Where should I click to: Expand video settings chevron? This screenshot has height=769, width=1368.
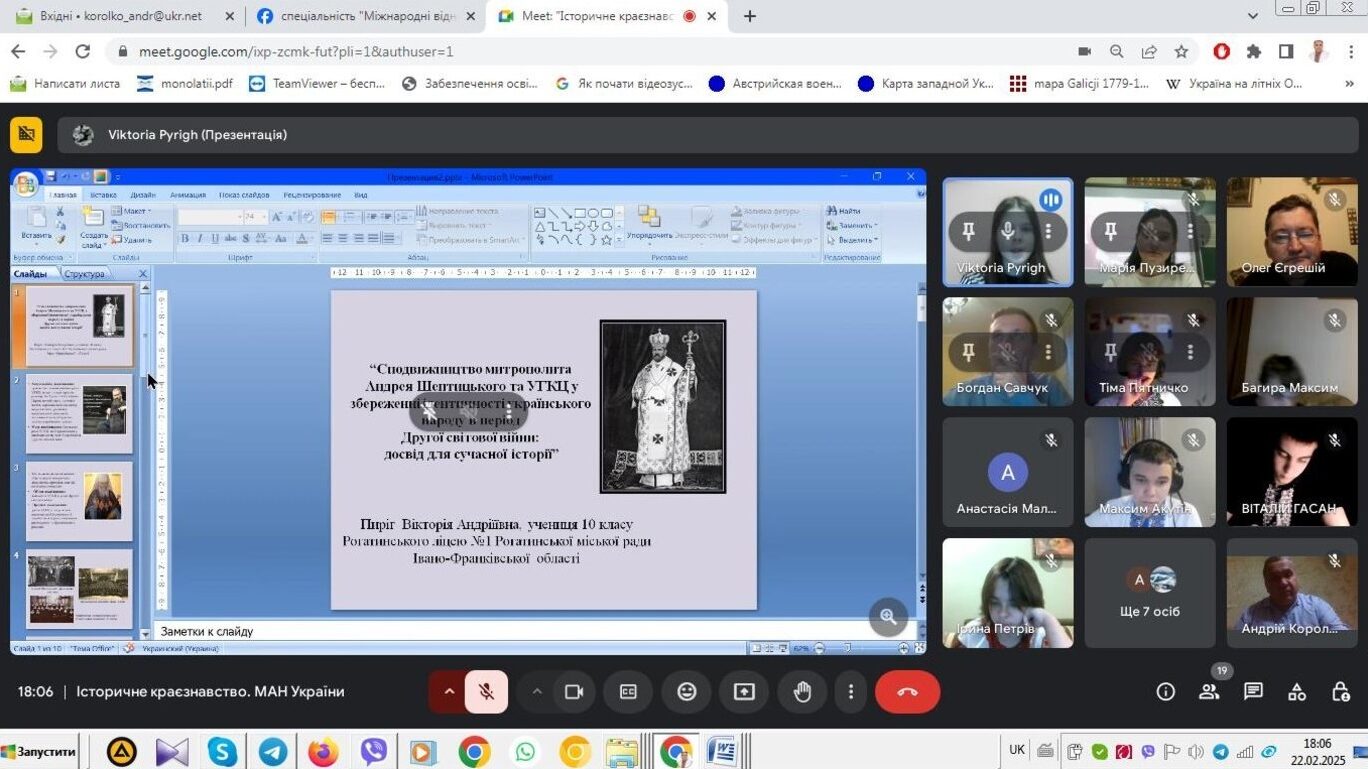click(x=537, y=692)
